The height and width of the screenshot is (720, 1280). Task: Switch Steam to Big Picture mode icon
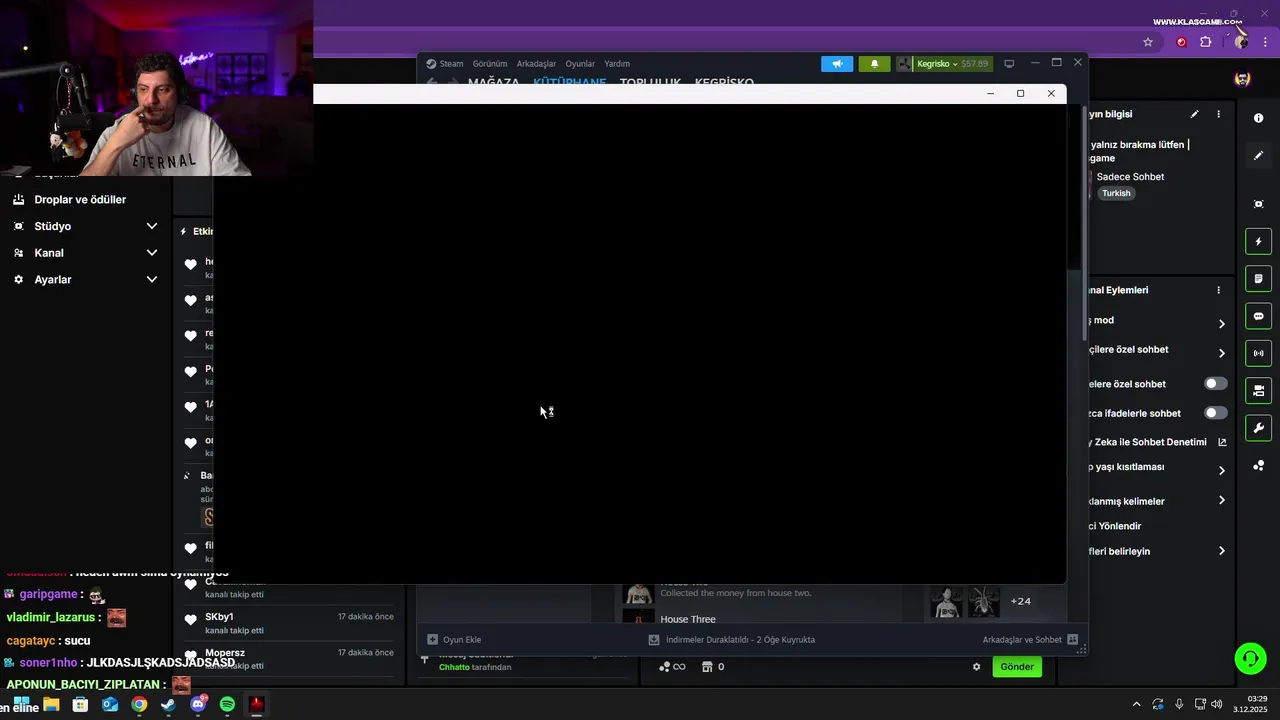pos(1009,64)
